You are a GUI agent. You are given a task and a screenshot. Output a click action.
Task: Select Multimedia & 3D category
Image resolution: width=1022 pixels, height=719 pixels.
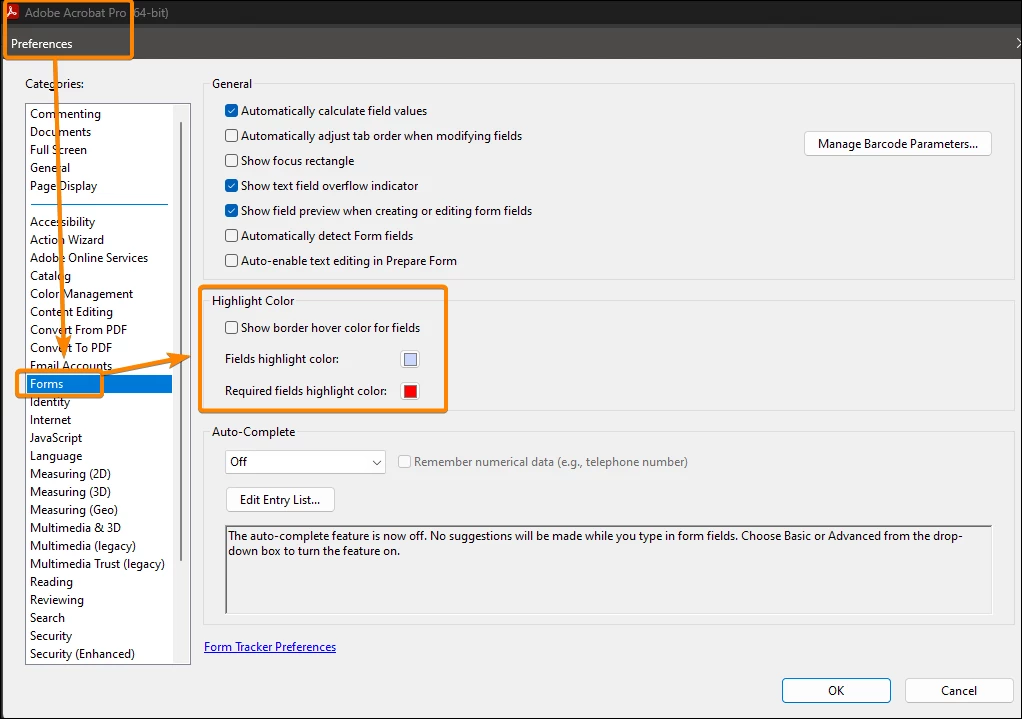pyautogui.click(x=75, y=528)
